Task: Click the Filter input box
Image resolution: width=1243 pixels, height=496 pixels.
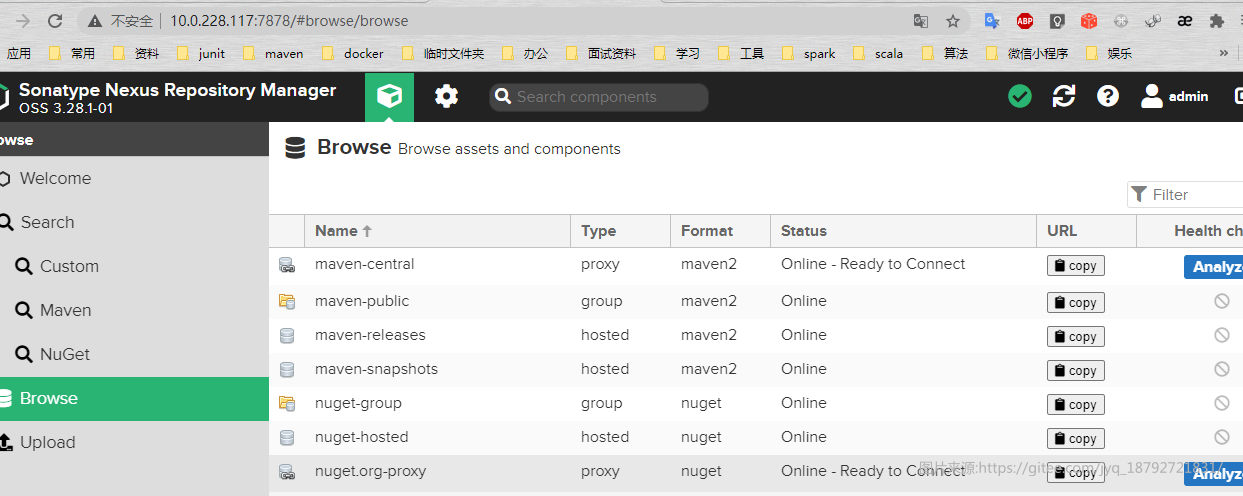Action: (x=1185, y=194)
